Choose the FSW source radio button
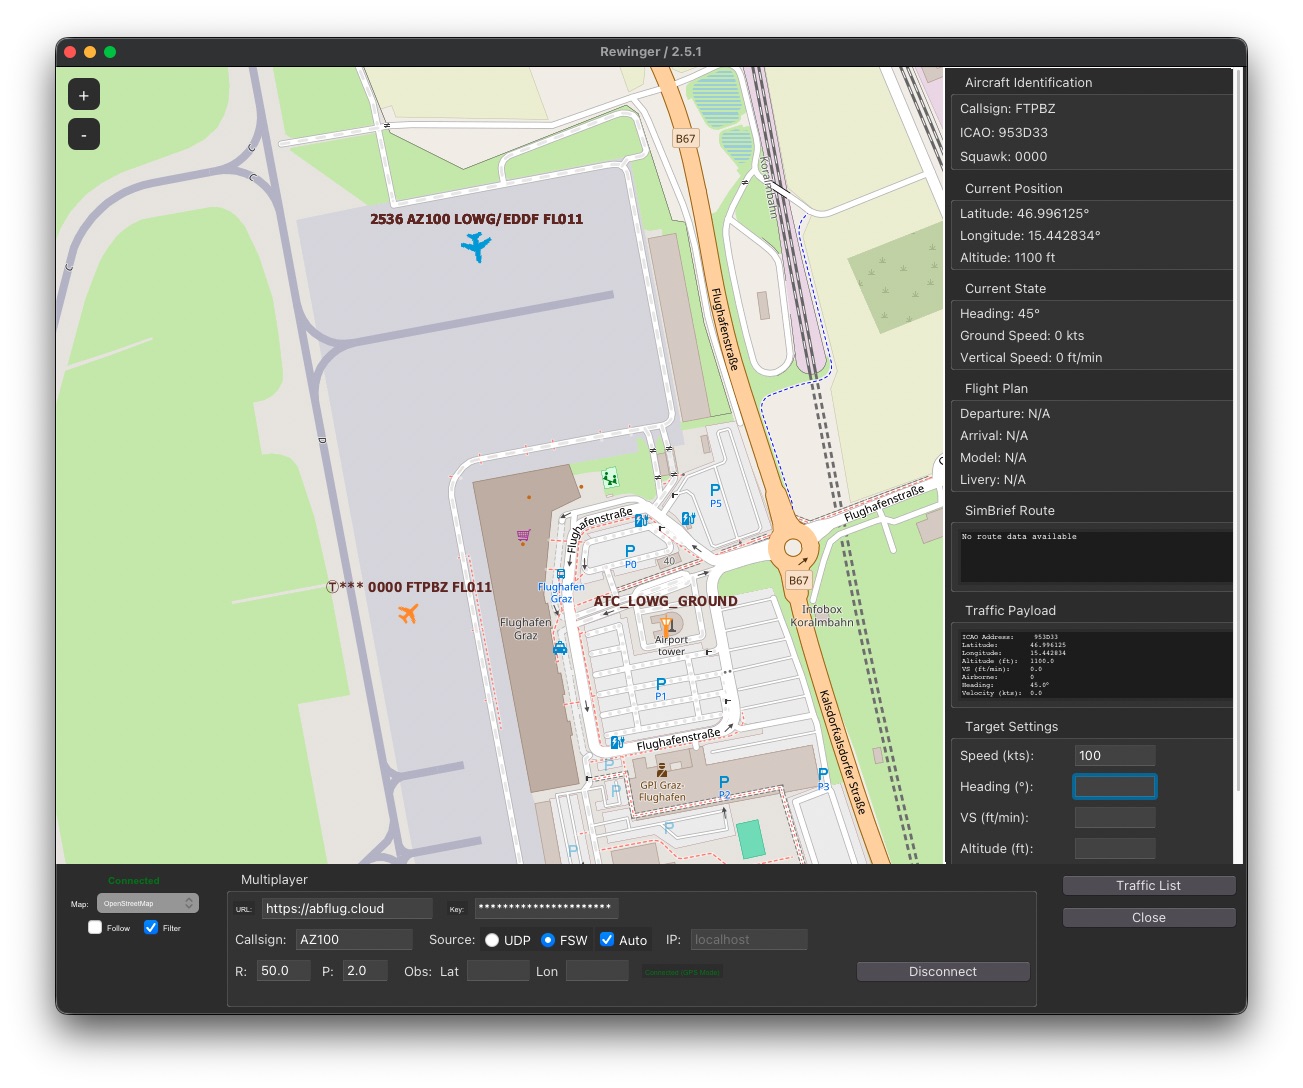The image size is (1303, 1088). pos(548,940)
